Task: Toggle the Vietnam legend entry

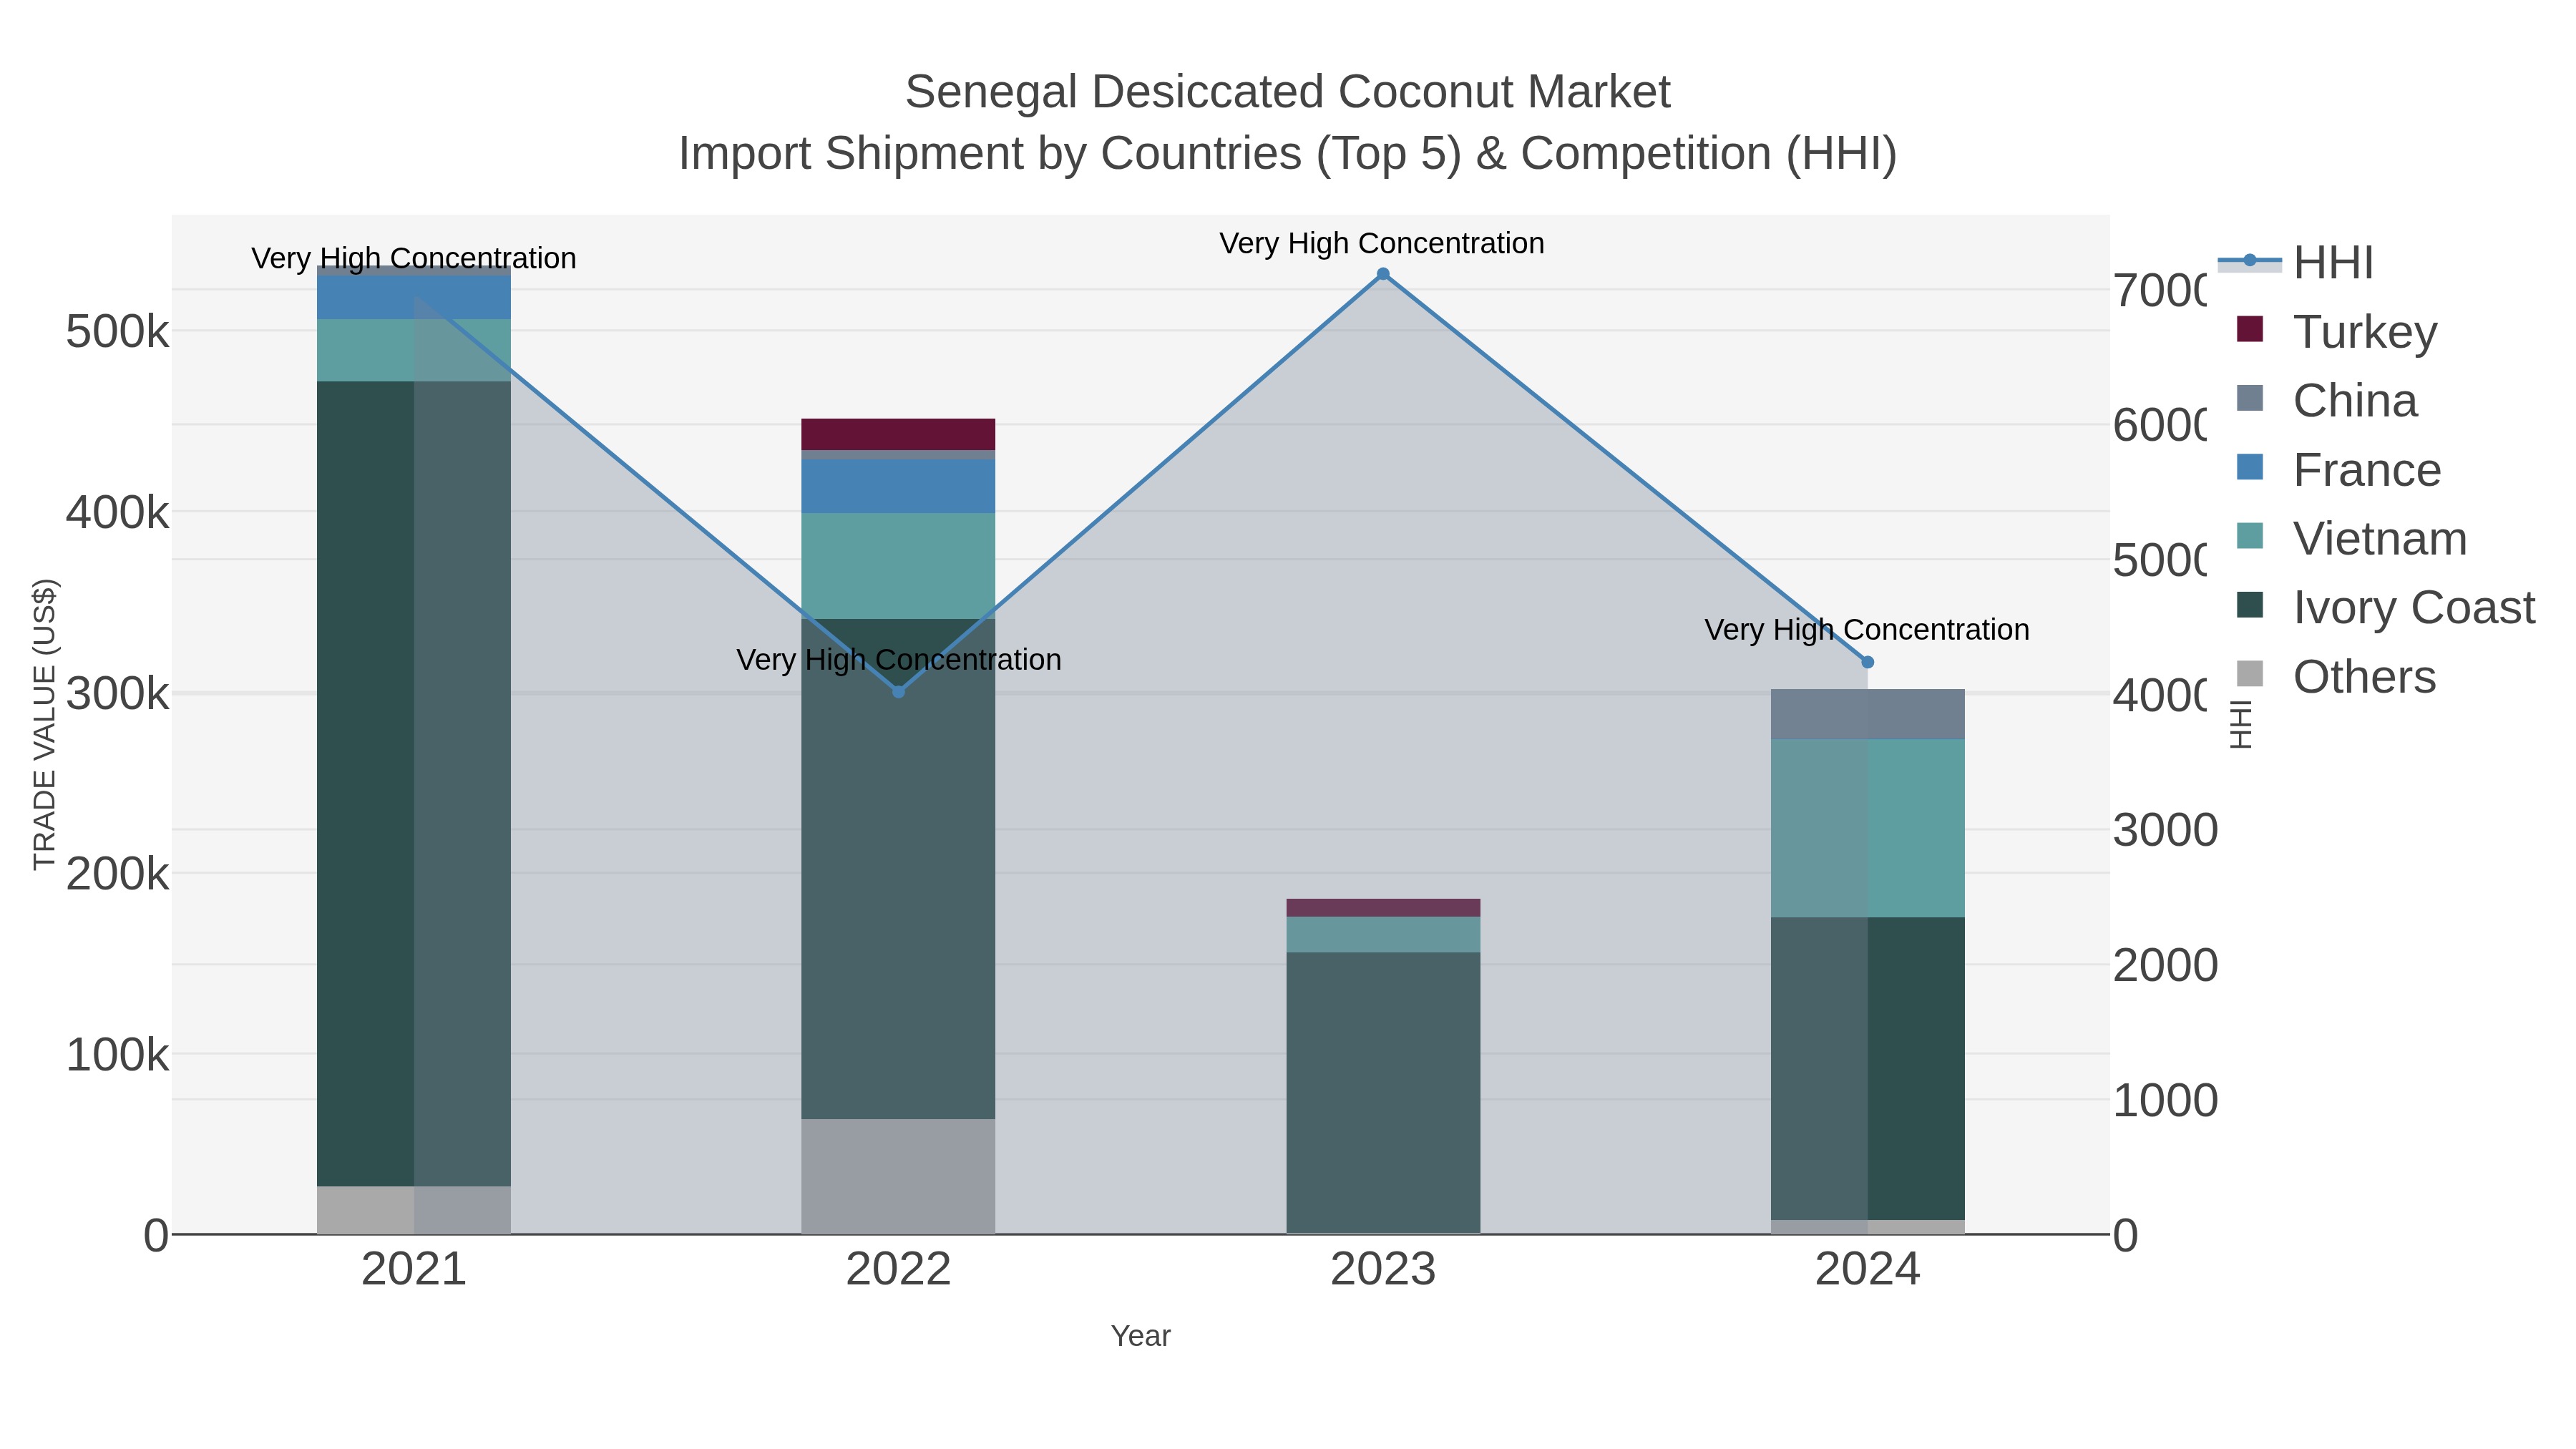Action: [2351, 538]
